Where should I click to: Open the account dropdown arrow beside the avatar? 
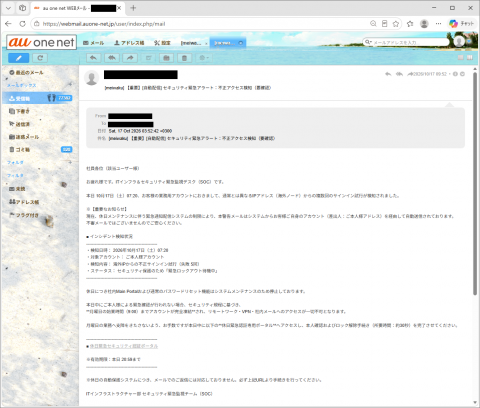[x=469, y=41]
